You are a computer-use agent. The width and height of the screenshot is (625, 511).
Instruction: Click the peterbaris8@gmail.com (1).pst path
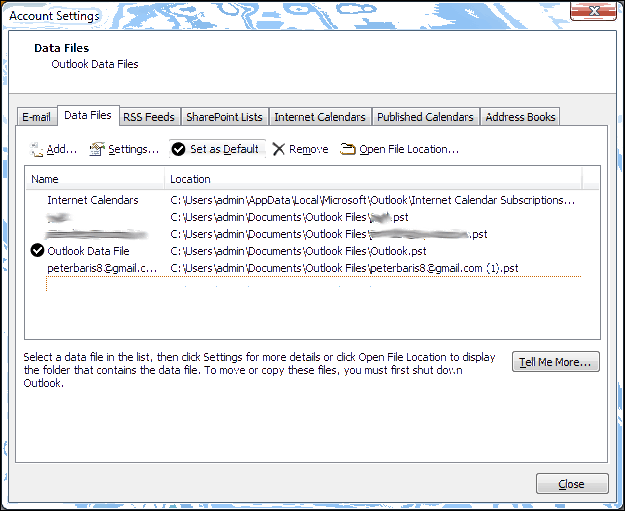(x=344, y=268)
